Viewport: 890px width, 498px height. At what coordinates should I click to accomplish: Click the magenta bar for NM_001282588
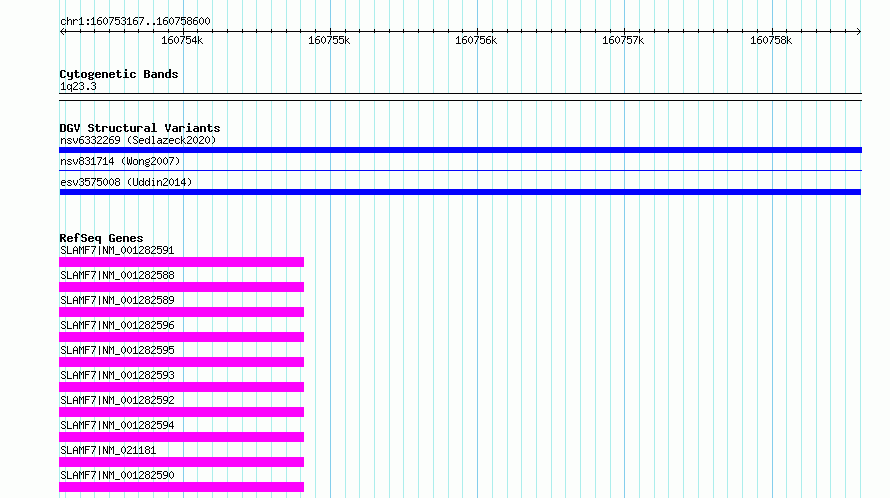point(182,287)
